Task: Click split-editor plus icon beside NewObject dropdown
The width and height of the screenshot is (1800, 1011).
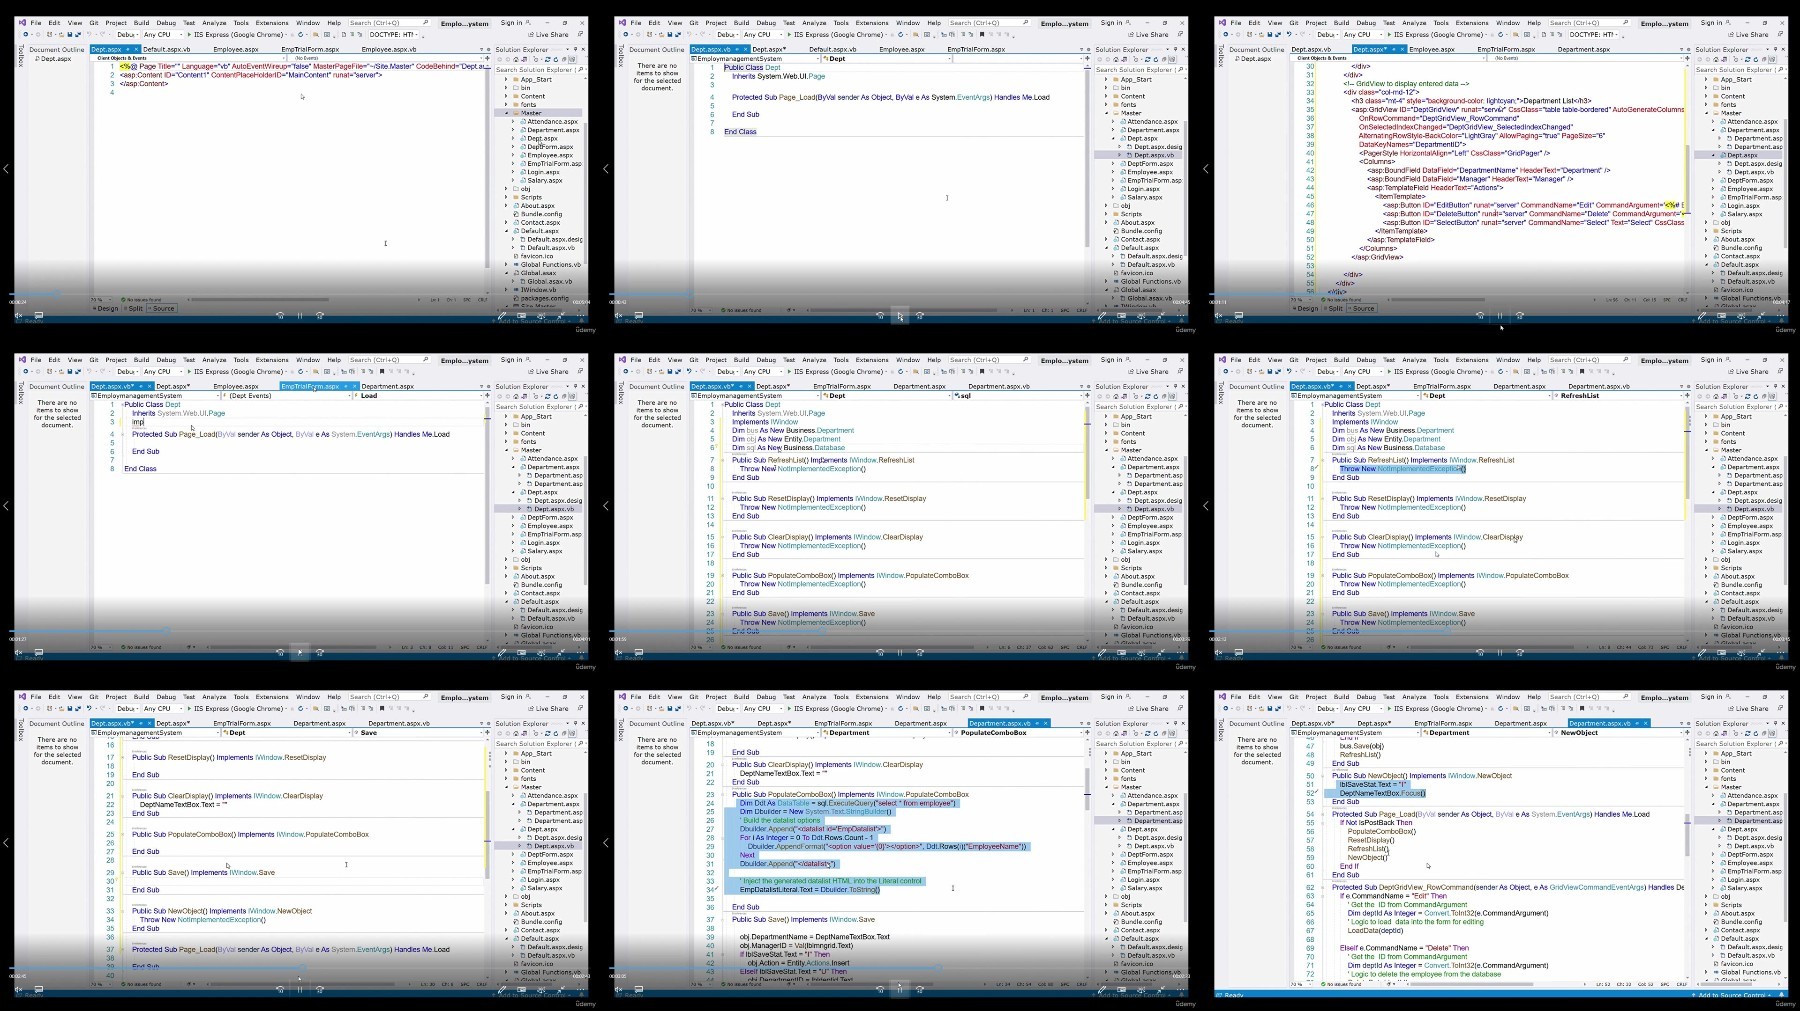Action: (x=1685, y=733)
